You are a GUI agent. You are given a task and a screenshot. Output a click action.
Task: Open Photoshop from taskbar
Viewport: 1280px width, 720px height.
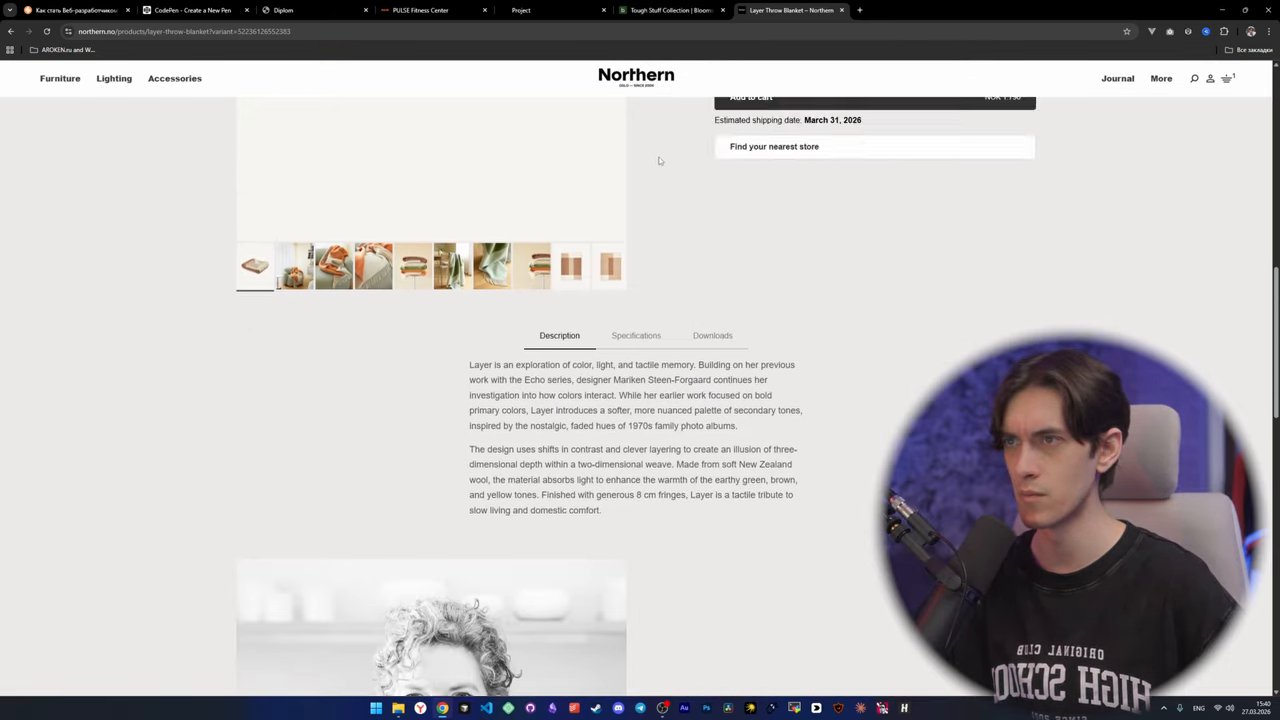[x=706, y=708]
